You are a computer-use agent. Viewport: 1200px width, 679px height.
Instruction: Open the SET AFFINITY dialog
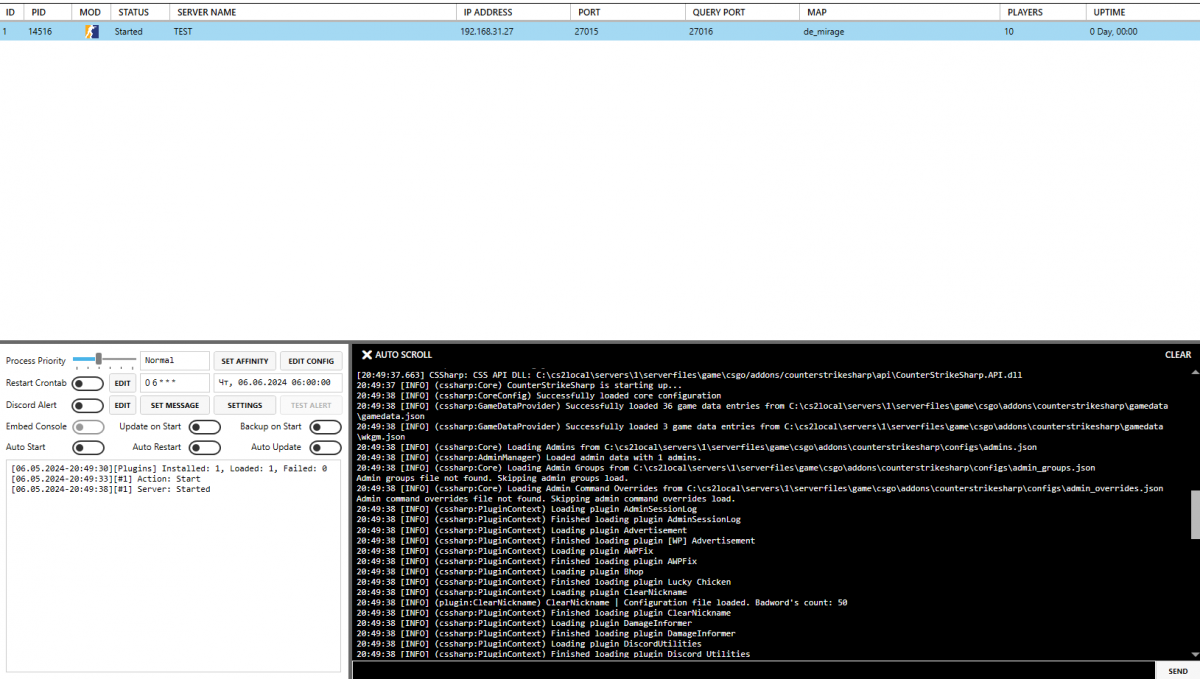245,361
